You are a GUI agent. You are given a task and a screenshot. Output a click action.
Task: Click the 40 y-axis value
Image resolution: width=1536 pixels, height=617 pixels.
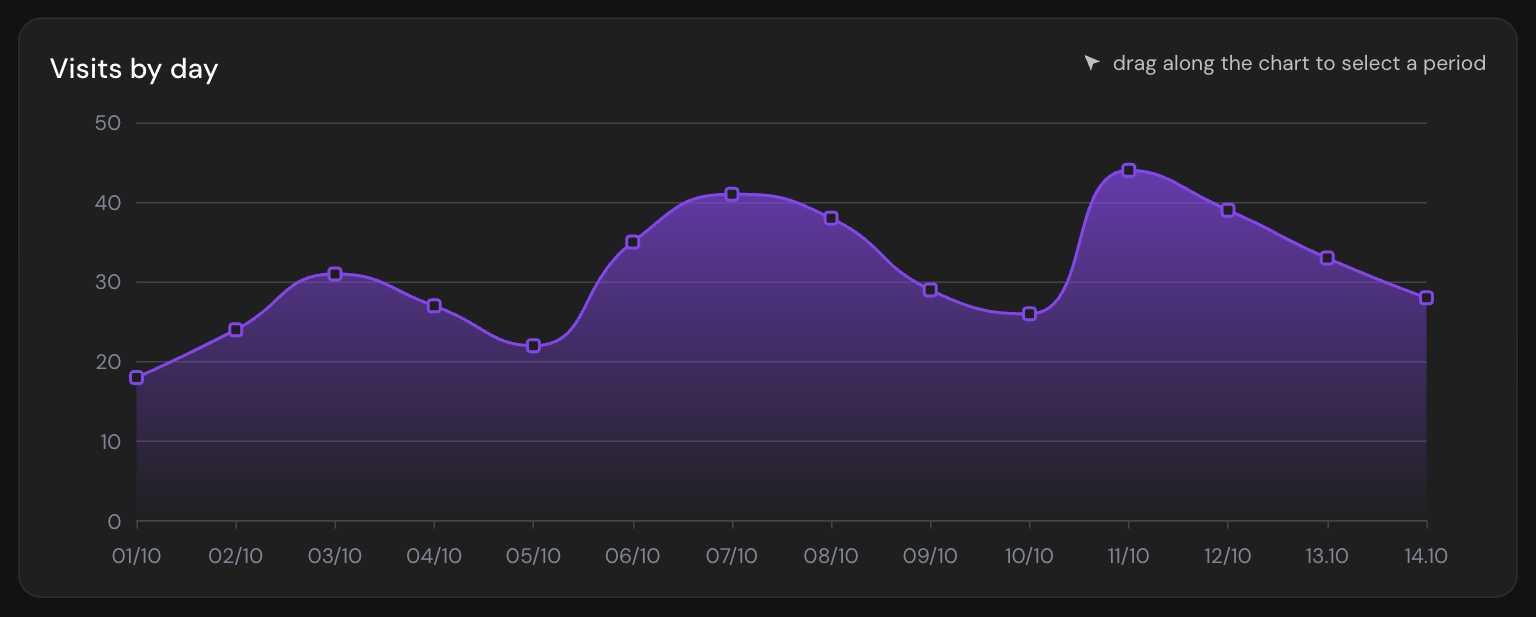click(x=108, y=203)
